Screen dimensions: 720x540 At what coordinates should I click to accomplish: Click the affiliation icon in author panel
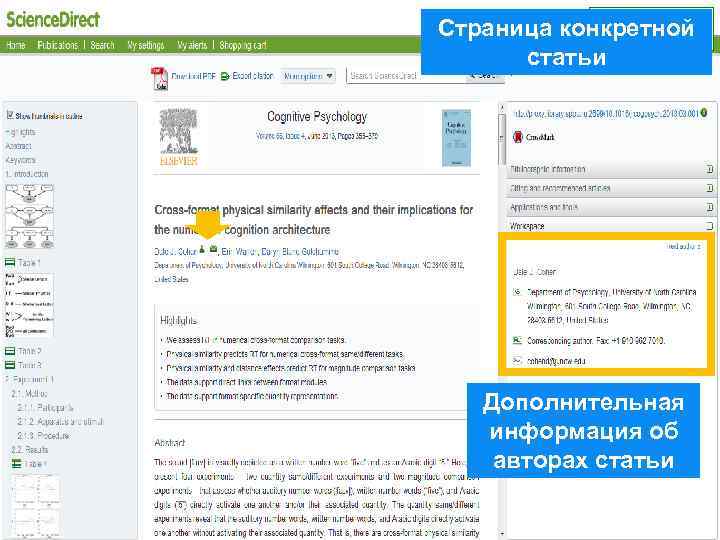pos(517,292)
